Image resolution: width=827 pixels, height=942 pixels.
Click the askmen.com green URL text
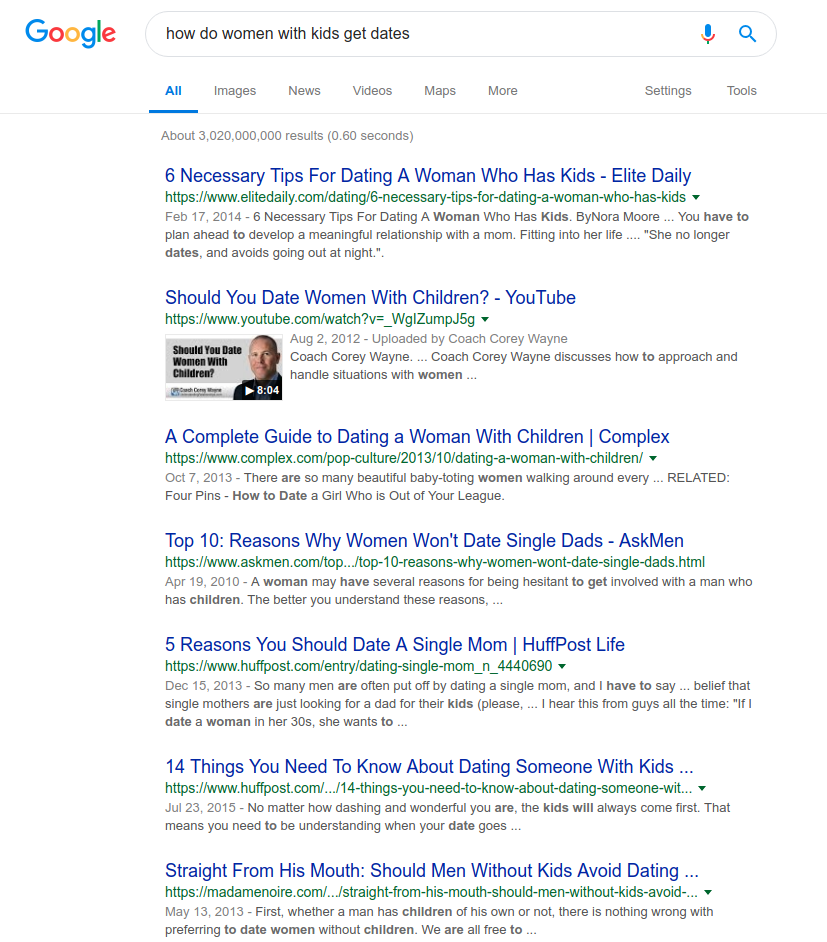435,562
